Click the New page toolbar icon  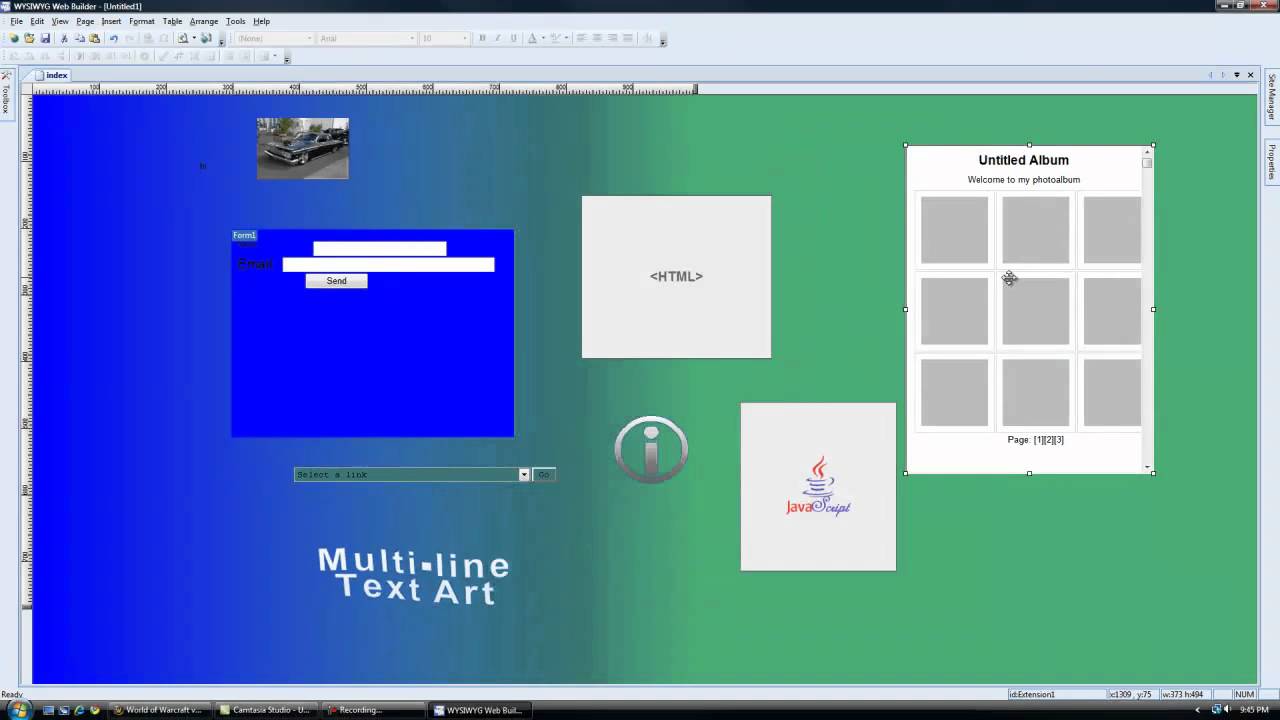tap(14, 38)
